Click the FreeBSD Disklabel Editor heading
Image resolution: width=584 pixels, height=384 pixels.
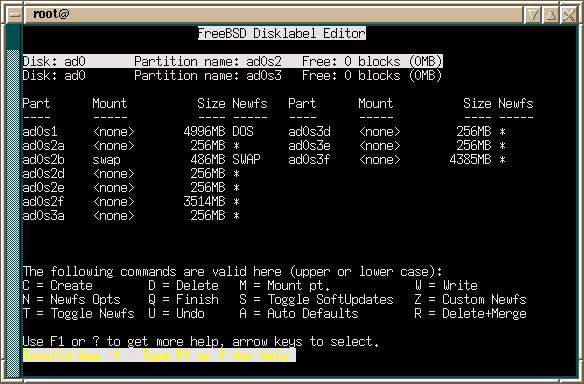282,33
